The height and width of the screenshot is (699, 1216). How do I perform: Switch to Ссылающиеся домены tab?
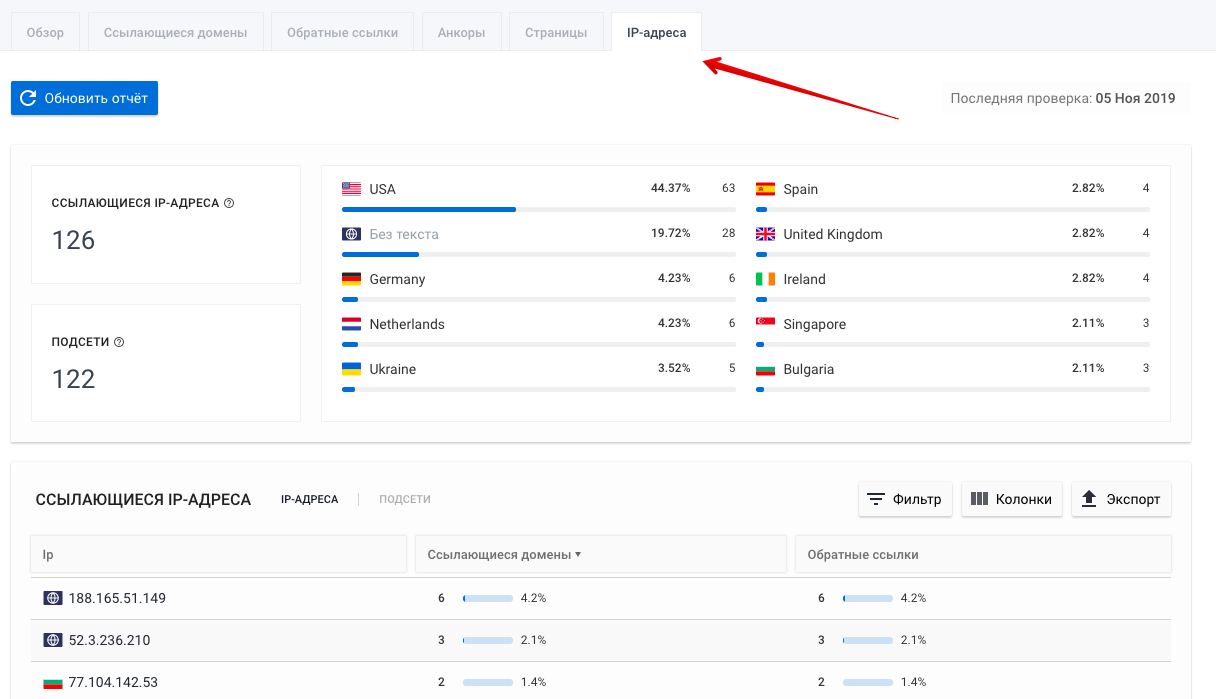tap(175, 32)
